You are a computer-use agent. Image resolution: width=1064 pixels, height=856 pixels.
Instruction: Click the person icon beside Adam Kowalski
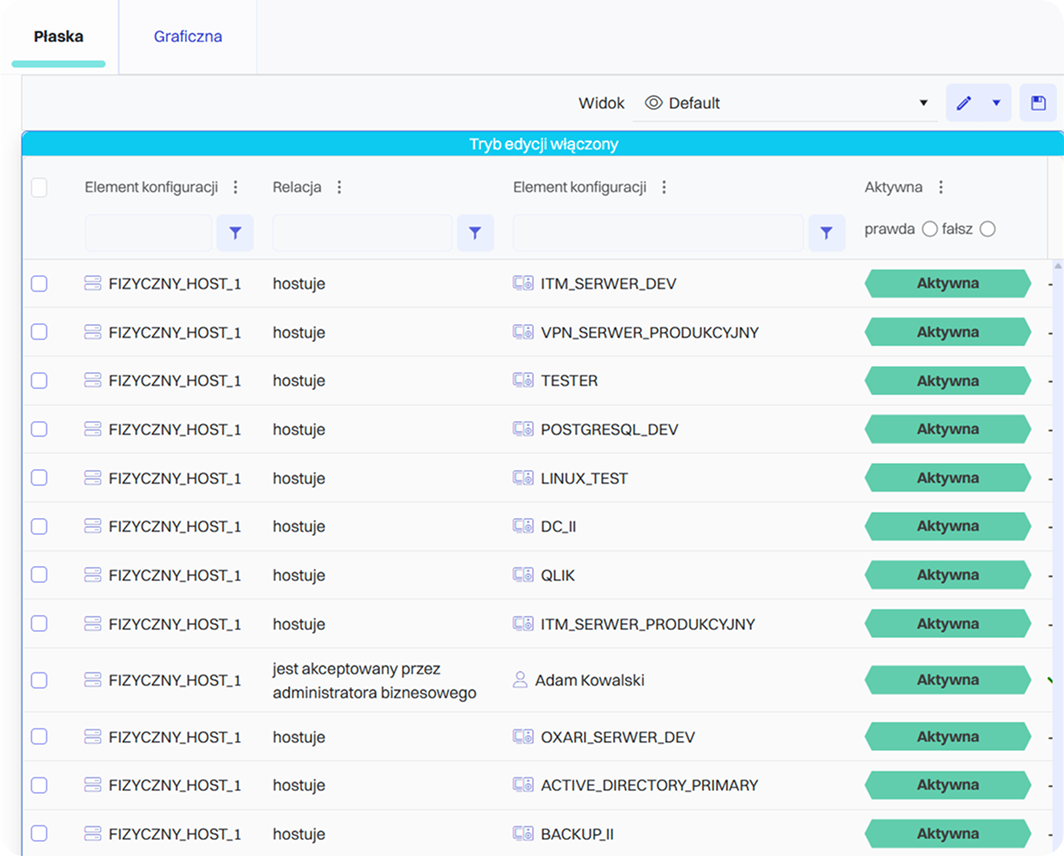coord(520,680)
